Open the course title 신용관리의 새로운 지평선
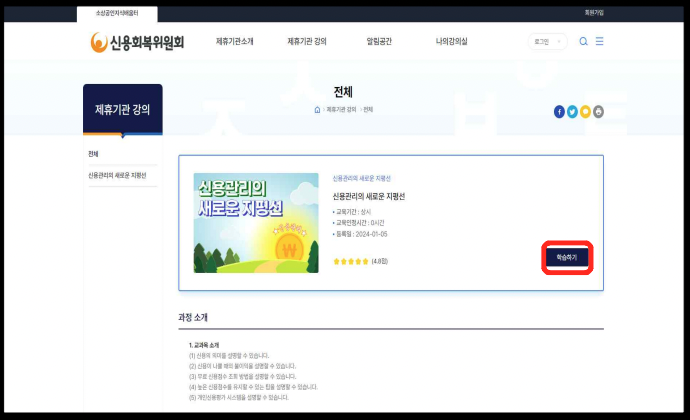The height and width of the screenshot is (420, 690). pyautogui.click(x=368, y=196)
